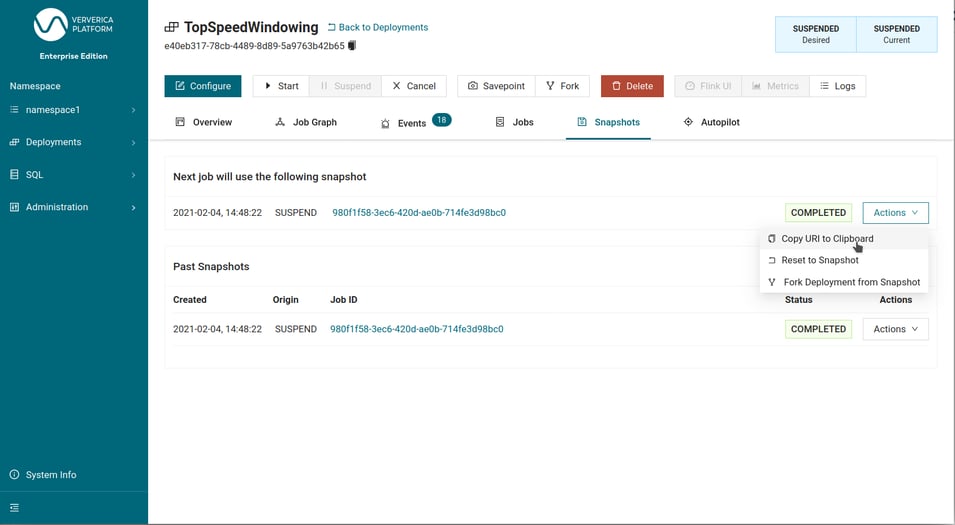This screenshot has height=525, width=955.
Task: Click Back to Deployments
Action: (378, 27)
